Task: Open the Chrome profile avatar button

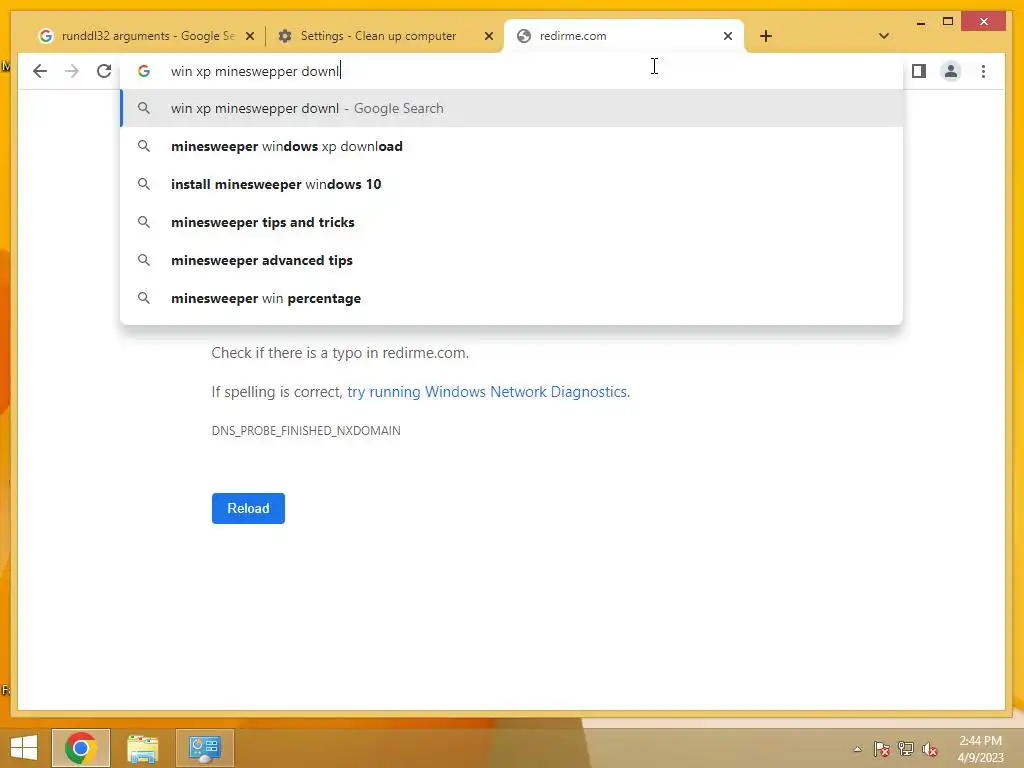Action: pos(951,71)
